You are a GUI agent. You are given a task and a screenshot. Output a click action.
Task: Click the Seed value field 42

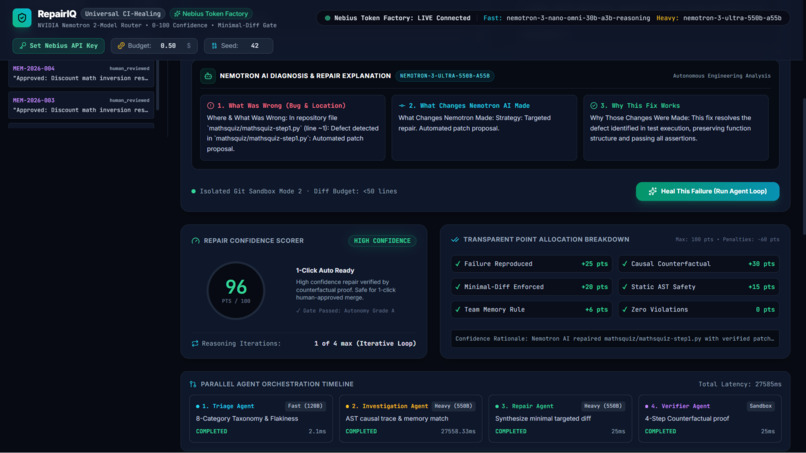(x=254, y=46)
